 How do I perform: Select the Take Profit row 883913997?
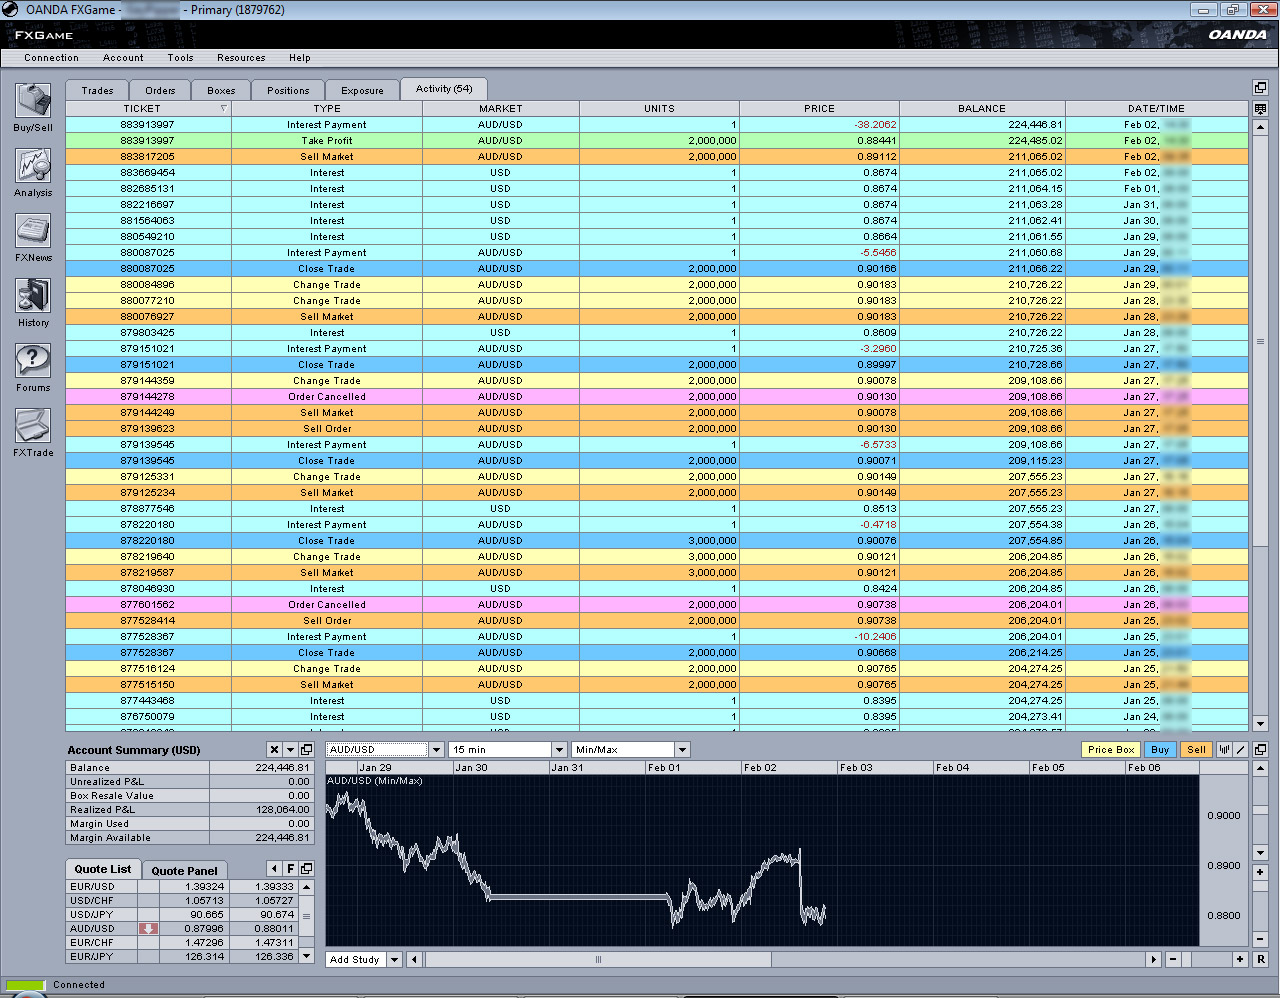(657, 141)
